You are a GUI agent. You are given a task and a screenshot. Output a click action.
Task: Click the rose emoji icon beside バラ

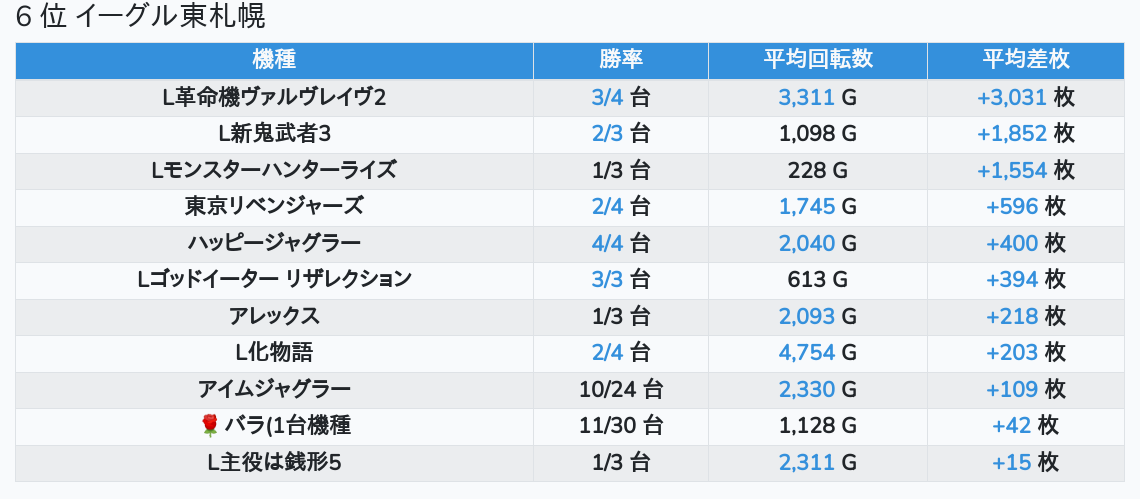click(209, 426)
